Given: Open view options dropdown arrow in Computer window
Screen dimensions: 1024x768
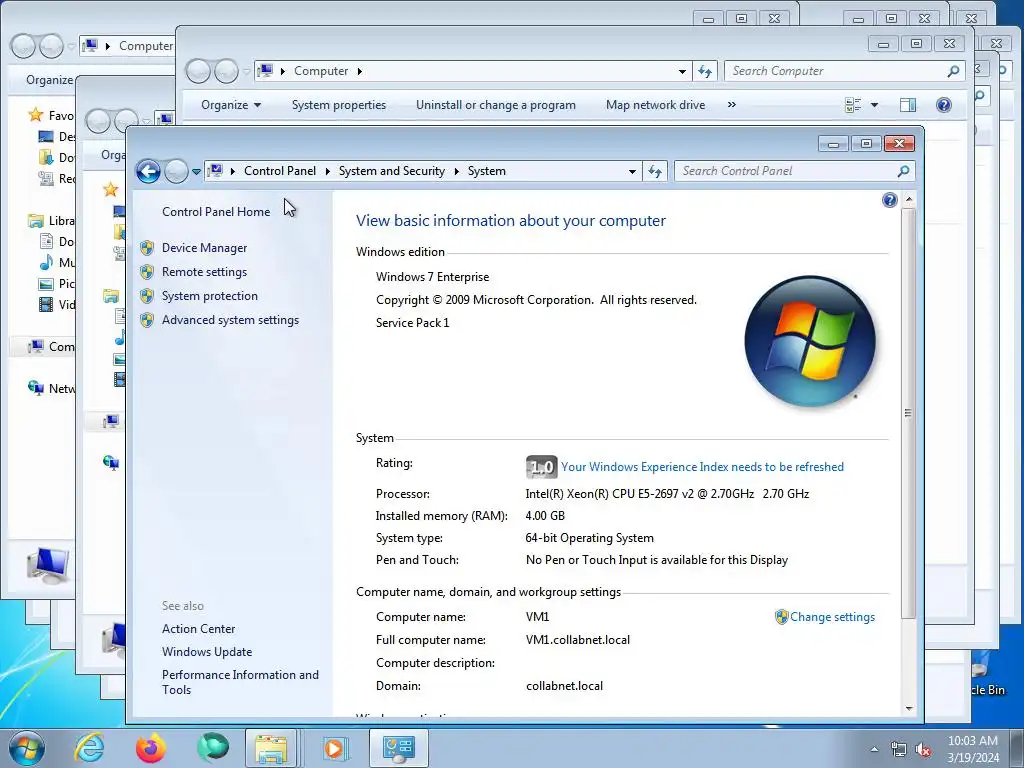Looking at the screenshot, I should (x=874, y=105).
